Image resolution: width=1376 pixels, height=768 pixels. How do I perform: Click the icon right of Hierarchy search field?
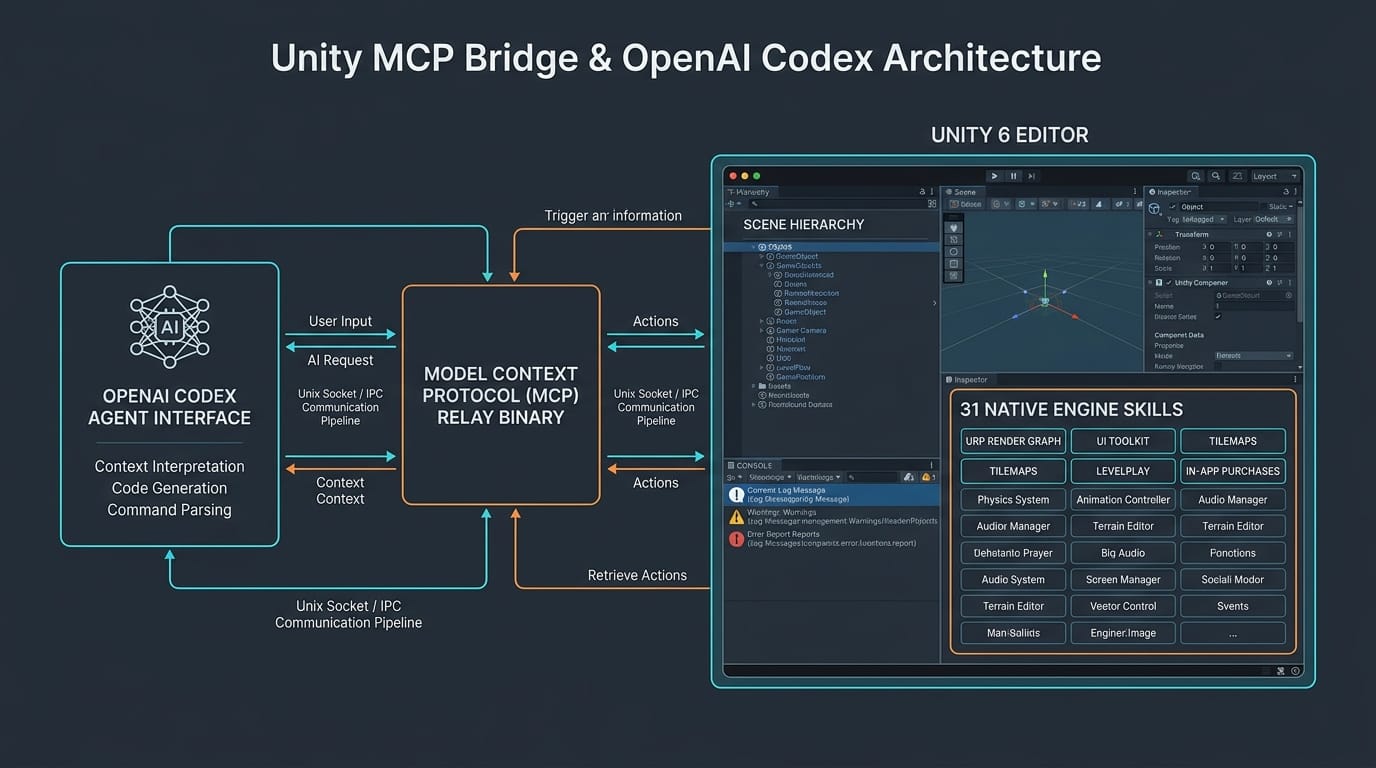(932, 204)
